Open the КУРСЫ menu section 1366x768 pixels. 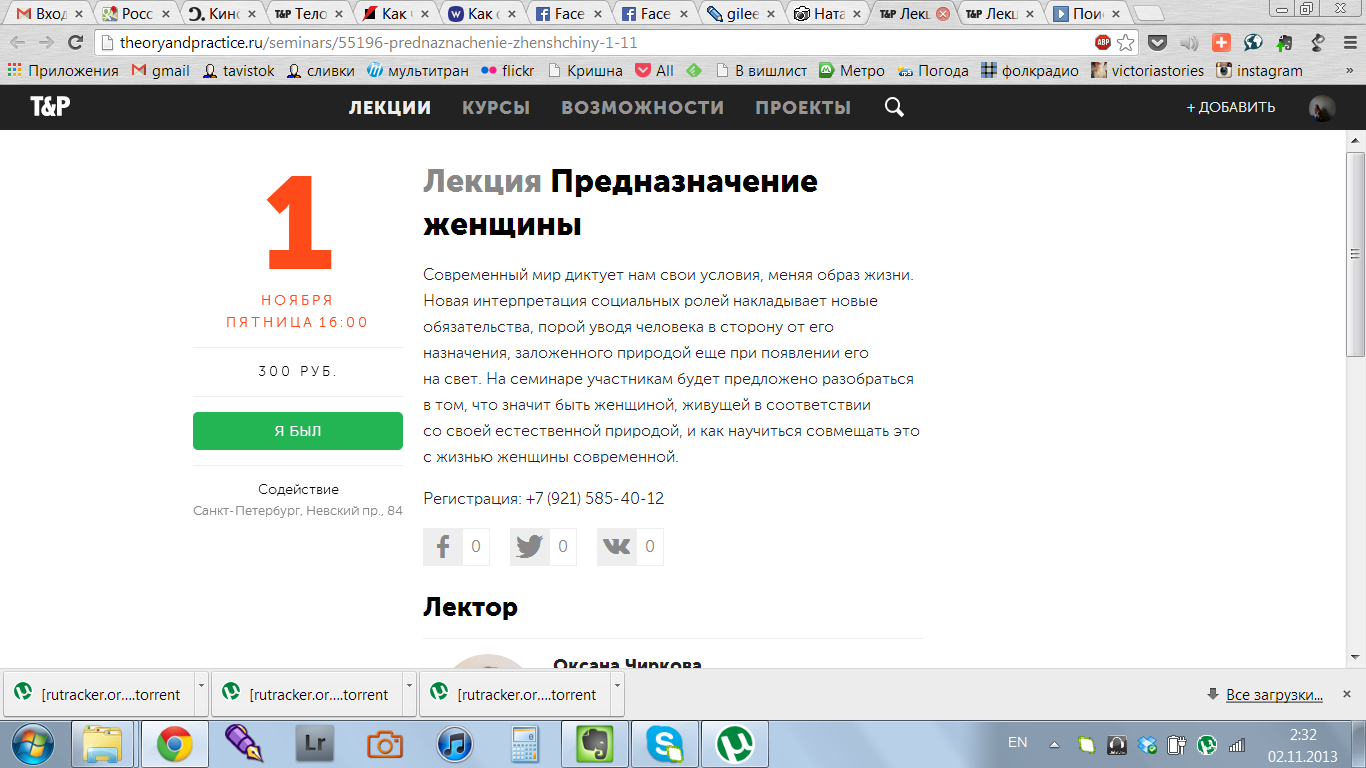click(x=496, y=108)
